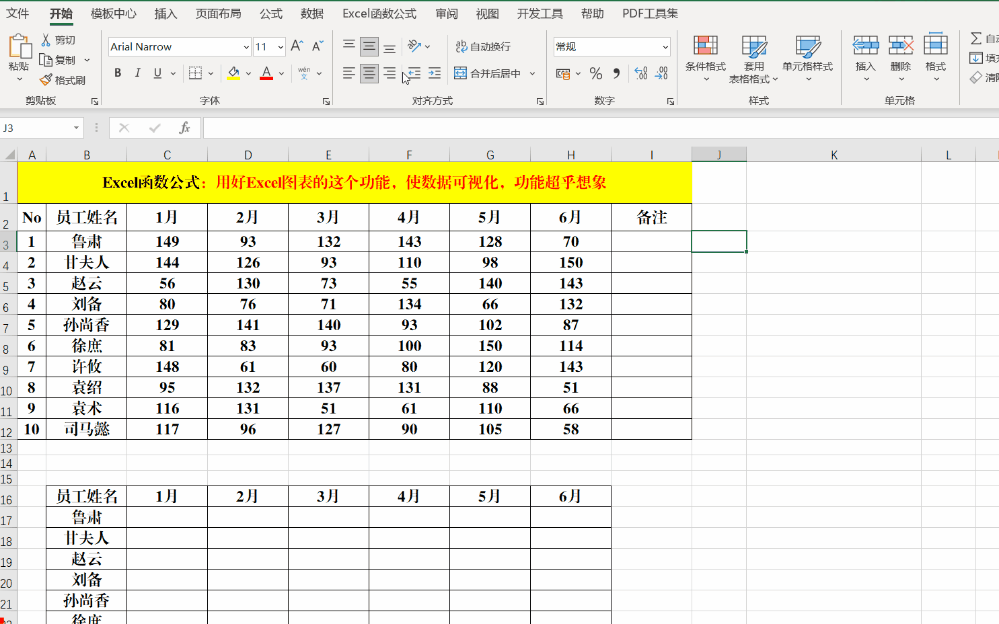The image size is (999, 624).
Task: Click 合并后居中 merge and center
Action: 487,73
